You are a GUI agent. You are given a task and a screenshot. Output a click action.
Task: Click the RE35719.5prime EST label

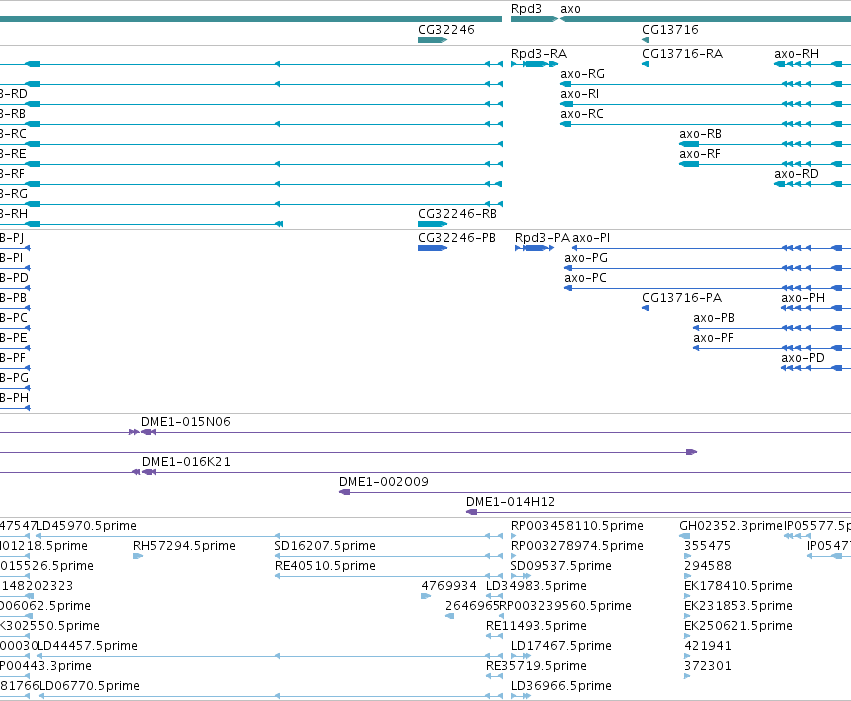(536, 666)
